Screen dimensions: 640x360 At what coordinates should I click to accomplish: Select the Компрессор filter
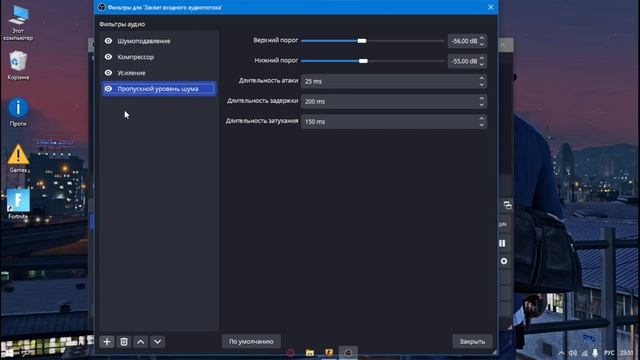click(159, 57)
